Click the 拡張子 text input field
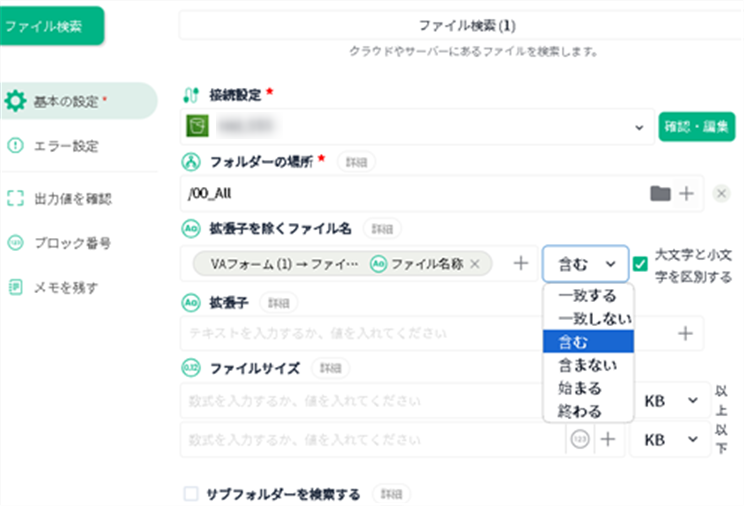744x506 pixels. point(420,333)
